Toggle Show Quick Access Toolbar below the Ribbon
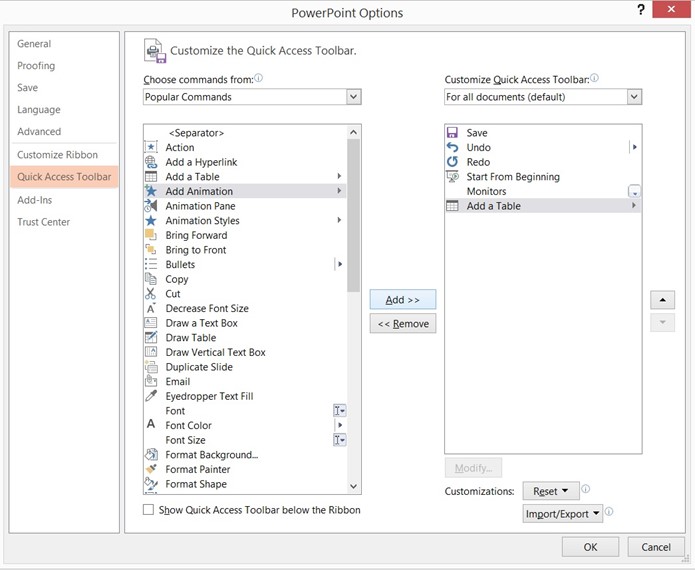695x570 pixels. pos(148,509)
